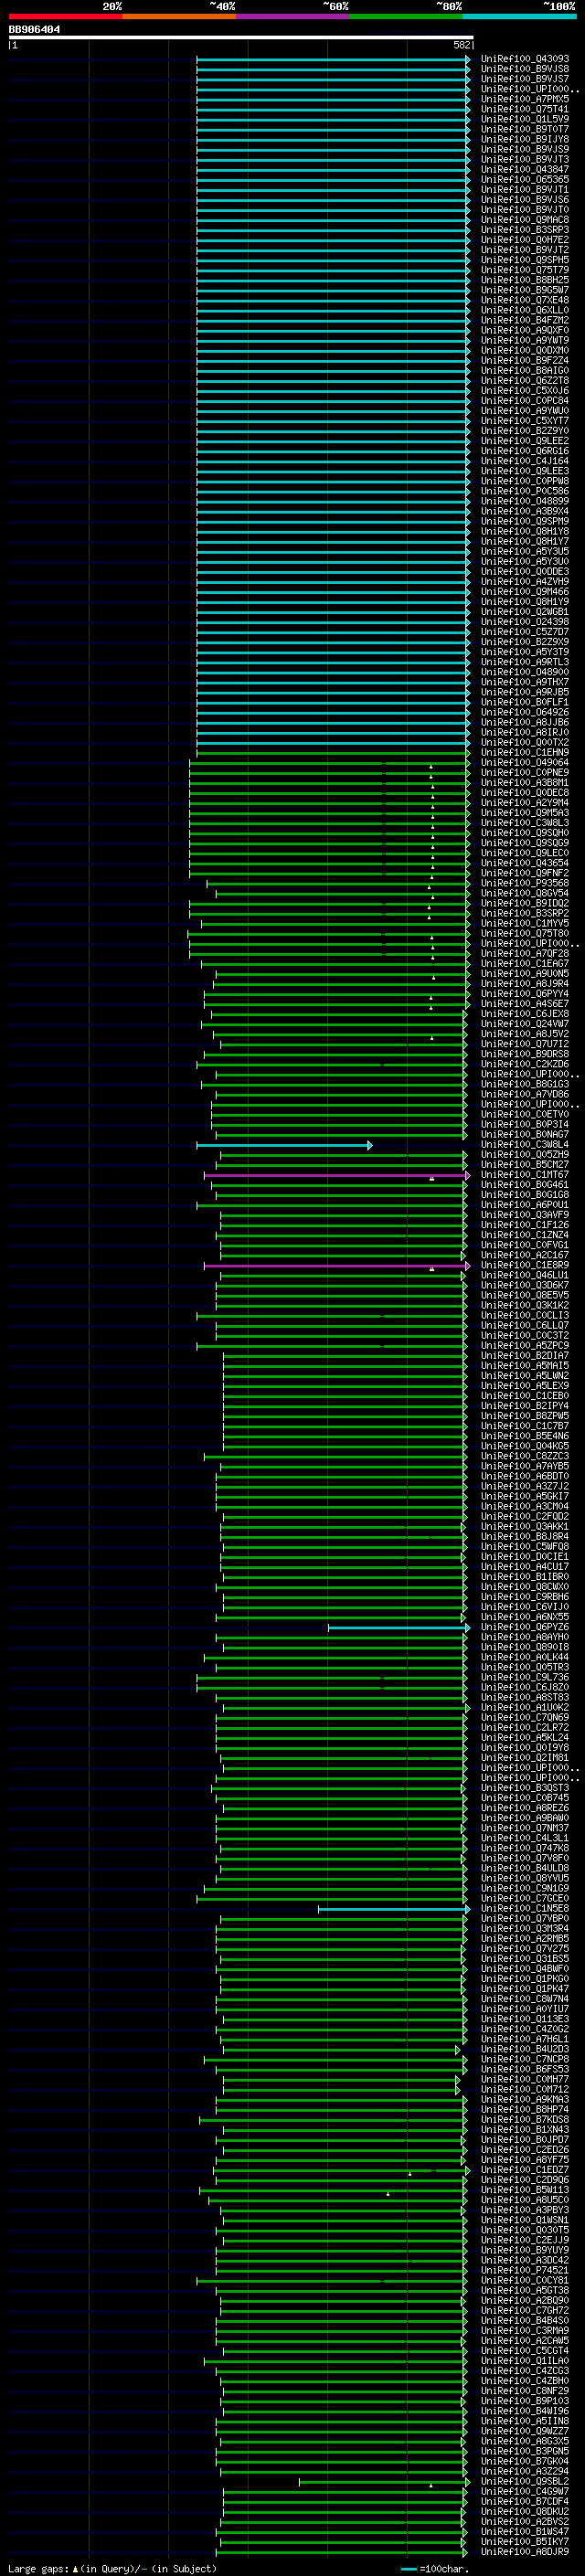Select hit UniRef100_B8ZPW5
Image resolution: width=585 pixels, height=2576 pixels.
click(x=525, y=1416)
